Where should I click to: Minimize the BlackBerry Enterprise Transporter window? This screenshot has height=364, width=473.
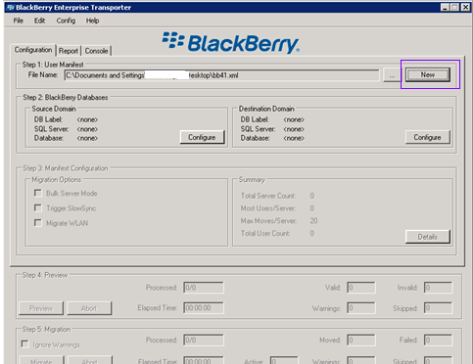445,7
